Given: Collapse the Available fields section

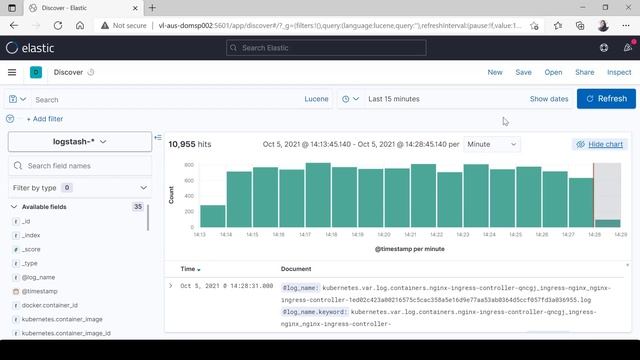Looking at the screenshot, I should pos(14,207).
